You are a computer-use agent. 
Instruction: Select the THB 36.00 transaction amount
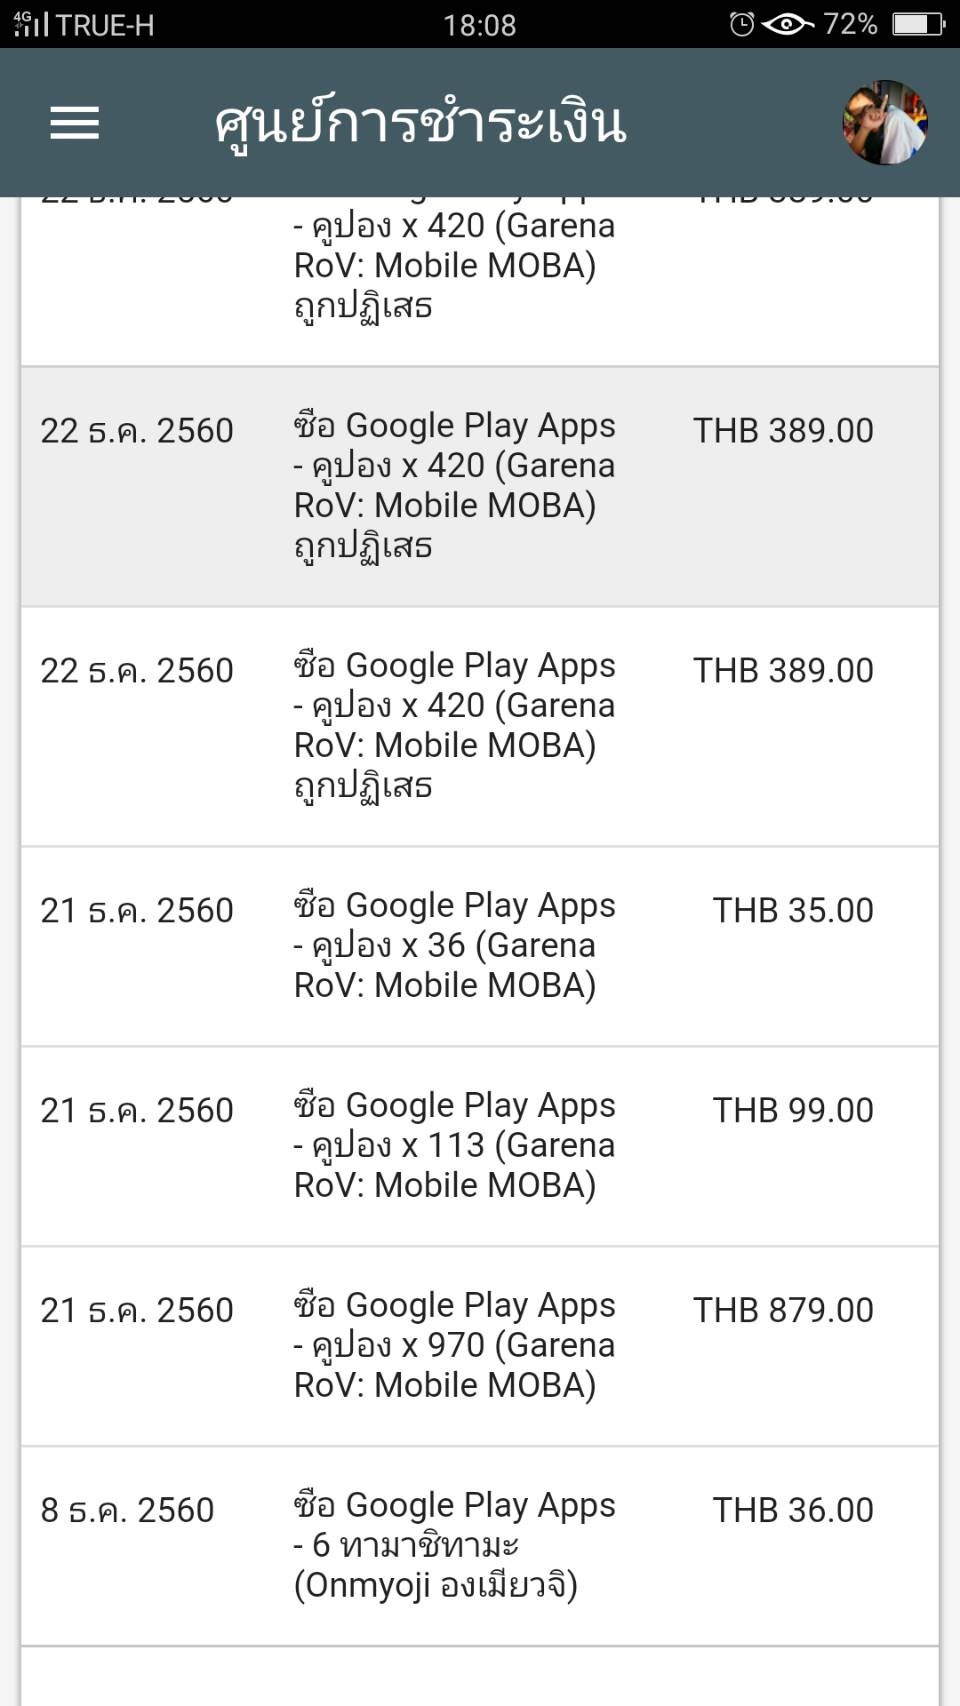click(x=792, y=1510)
